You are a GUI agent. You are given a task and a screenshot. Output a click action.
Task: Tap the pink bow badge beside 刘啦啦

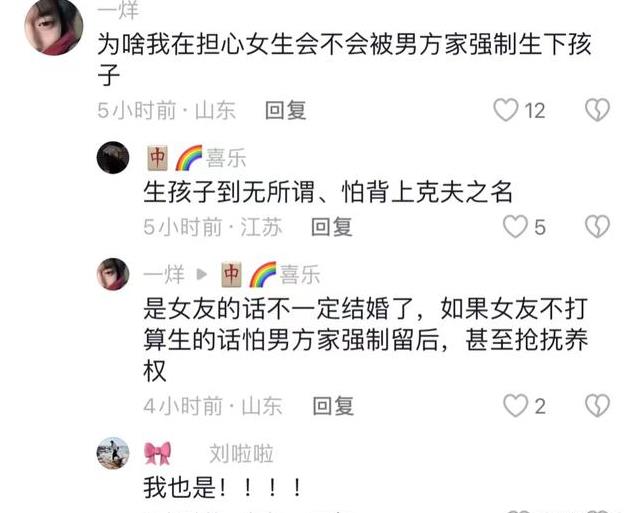[x=158, y=453]
